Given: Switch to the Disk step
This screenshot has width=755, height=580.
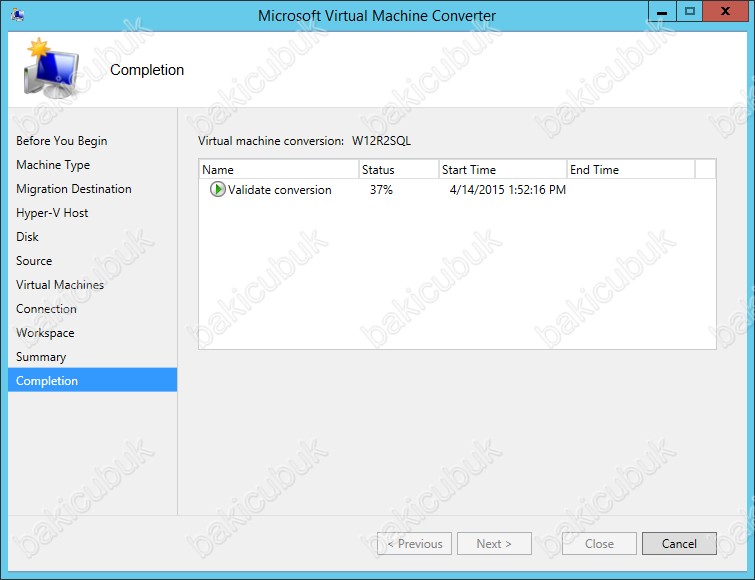Looking at the screenshot, I should pos(27,237).
